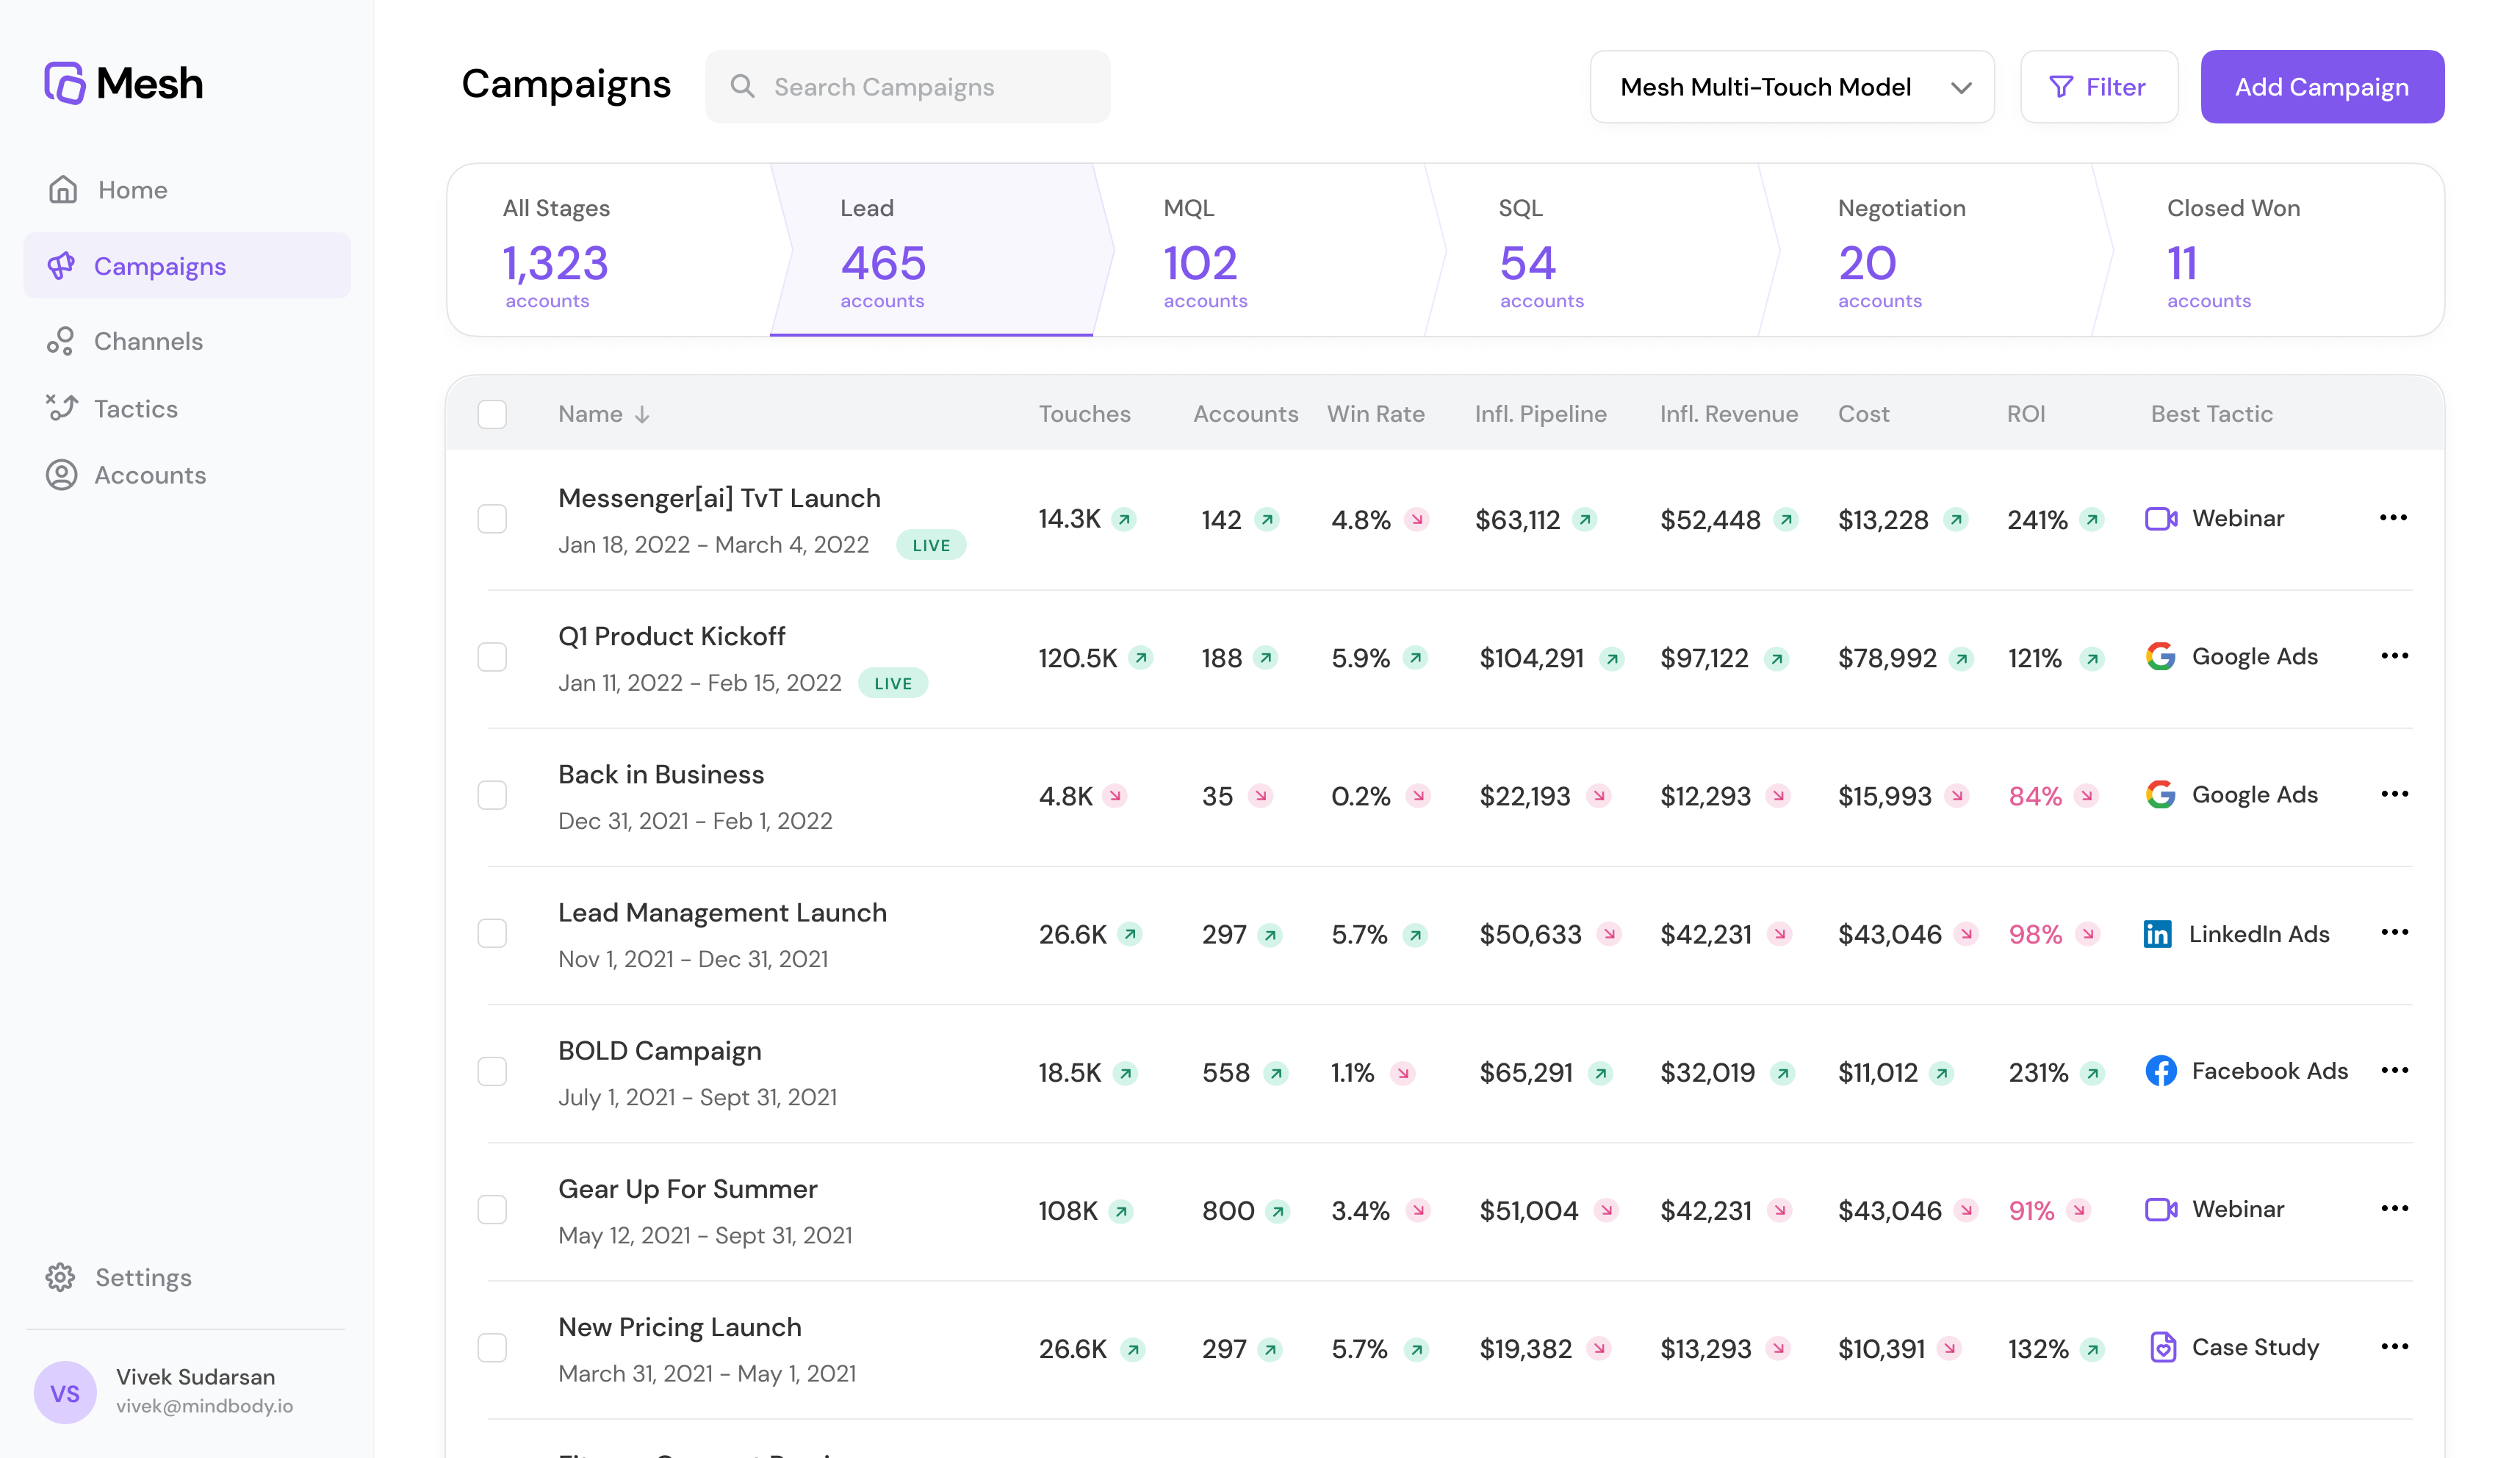Image resolution: width=2520 pixels, height=1458 pixels.
Task: Click the Add Campaign button
Action: 2321,87
